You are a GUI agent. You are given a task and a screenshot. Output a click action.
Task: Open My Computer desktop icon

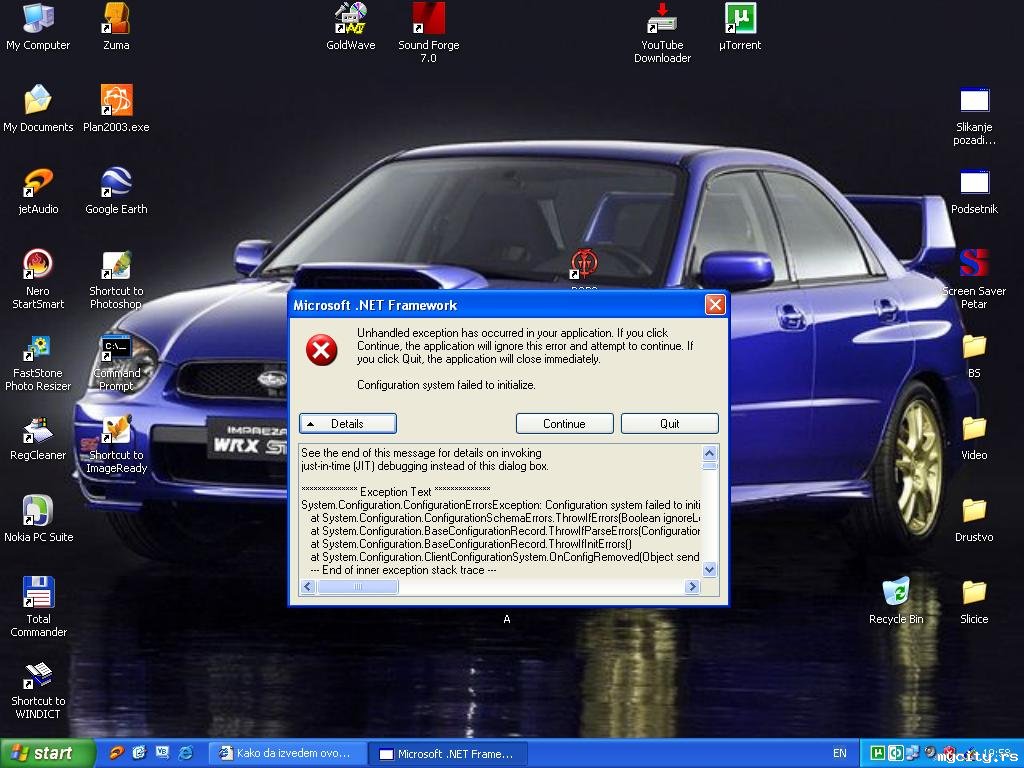[x=38, y=27]
